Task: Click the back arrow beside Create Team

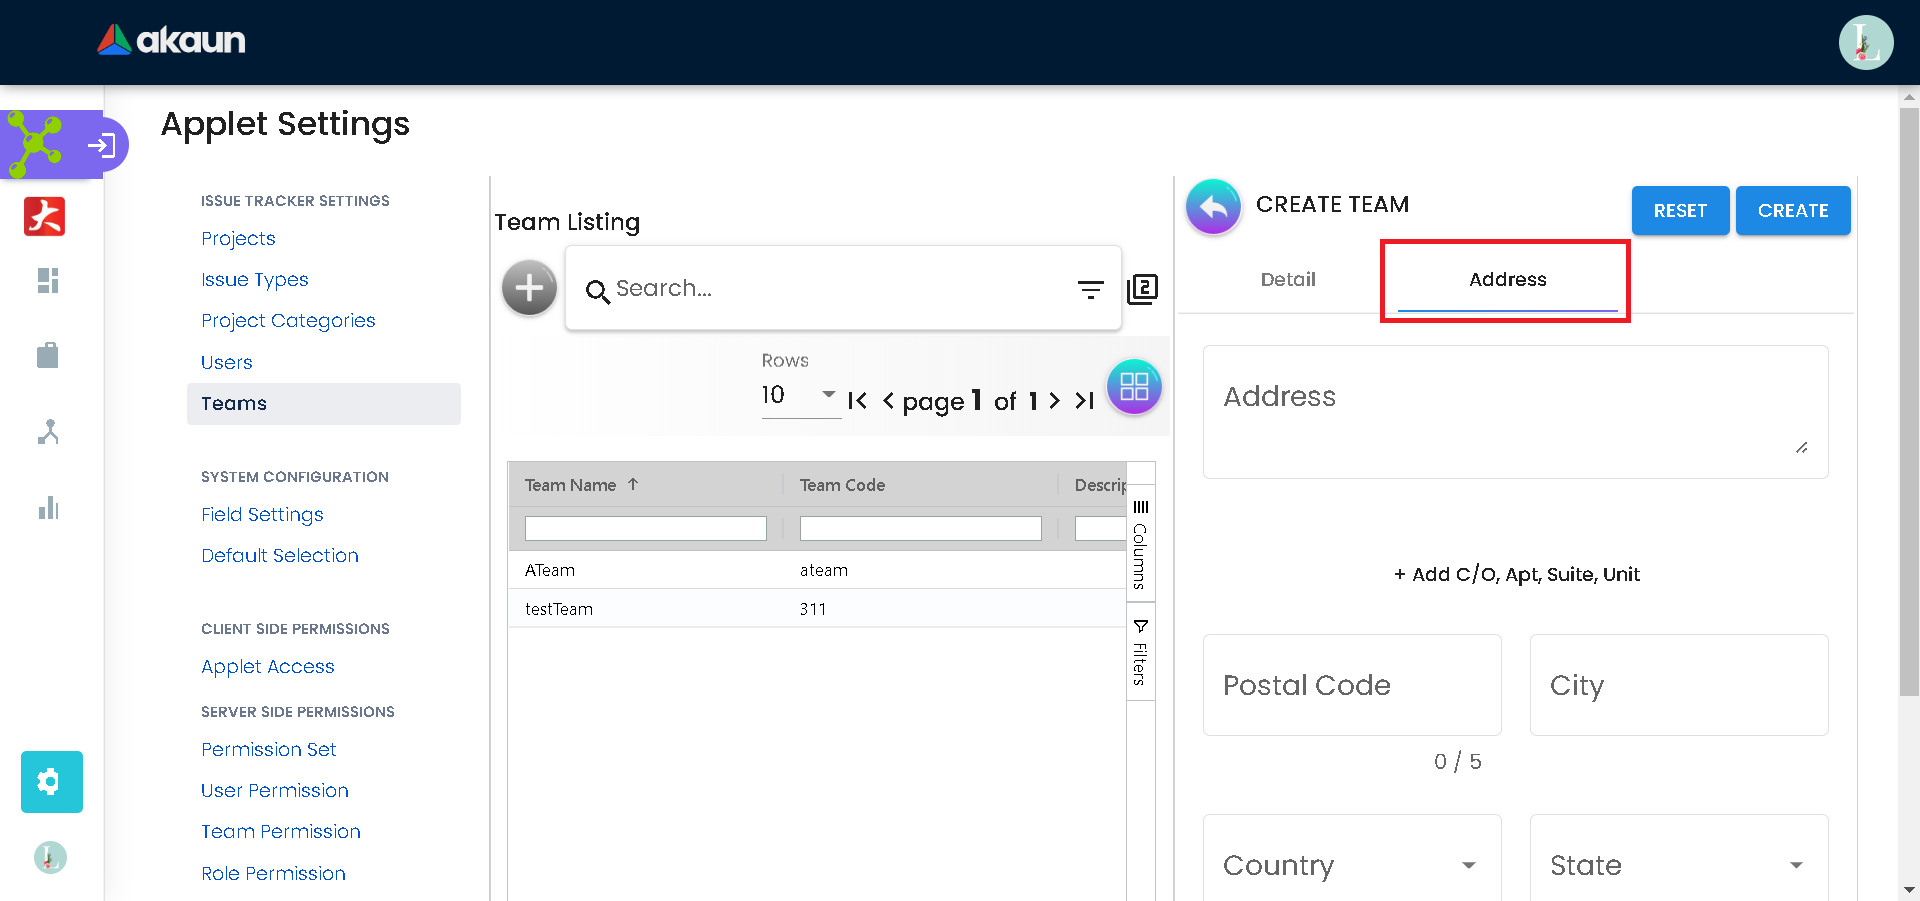Action: click(x=1213, y=207)
